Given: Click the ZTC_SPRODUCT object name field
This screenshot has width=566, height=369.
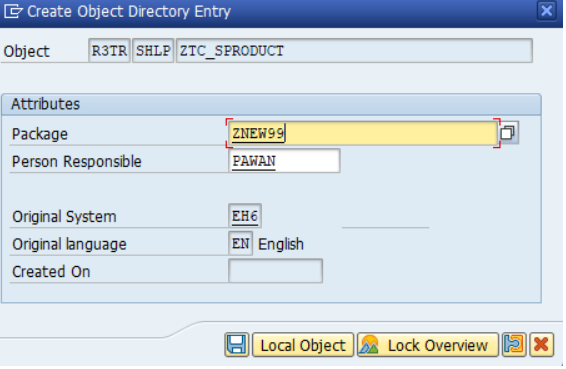Looking at the screenshot, I should (354, 51).
